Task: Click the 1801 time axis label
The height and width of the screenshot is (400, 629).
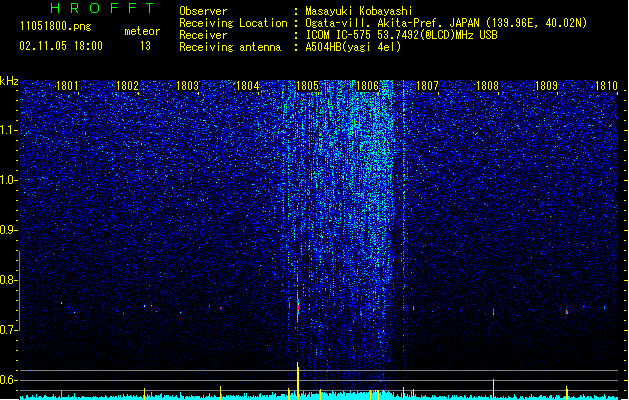Action: [67, 85]
